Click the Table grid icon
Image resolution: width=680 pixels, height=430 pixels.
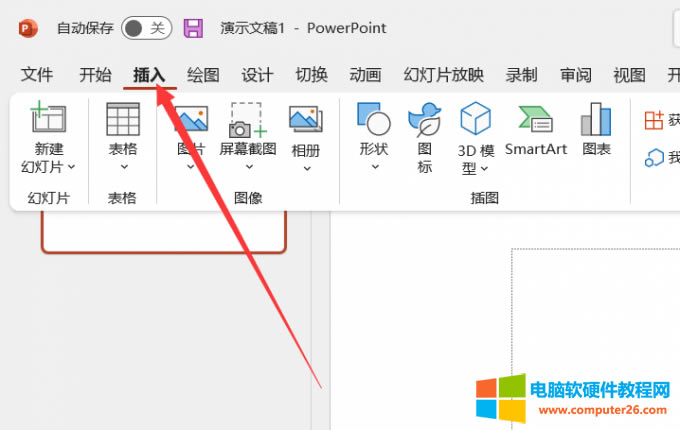pyautogui.click(x=123, y=119)
